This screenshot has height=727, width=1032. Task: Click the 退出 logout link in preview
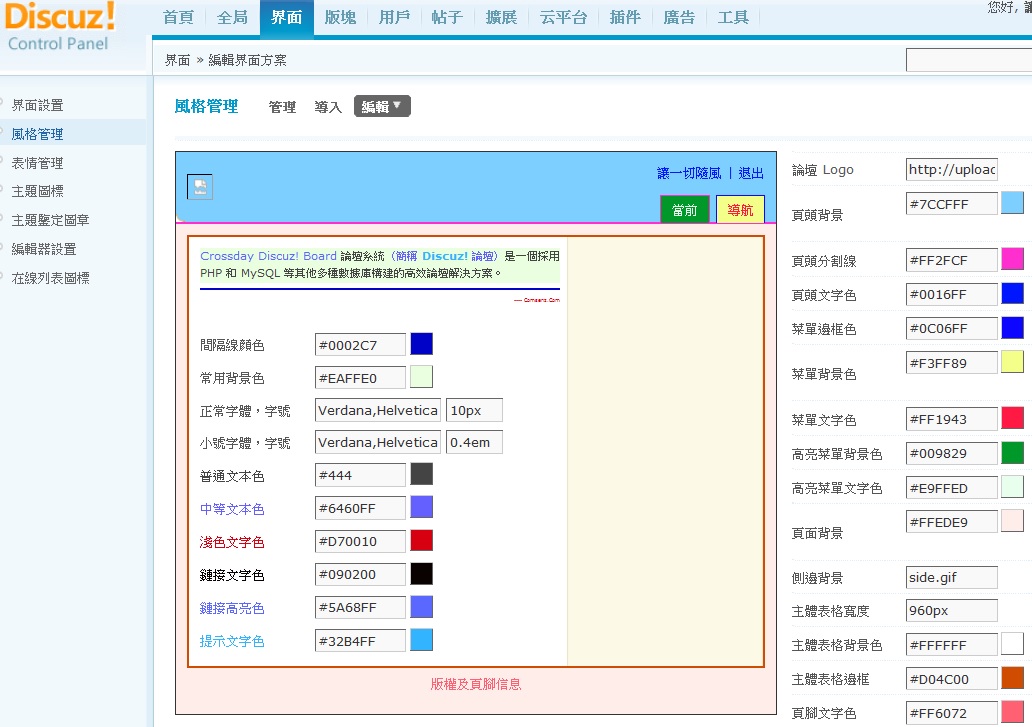[751, 173]
